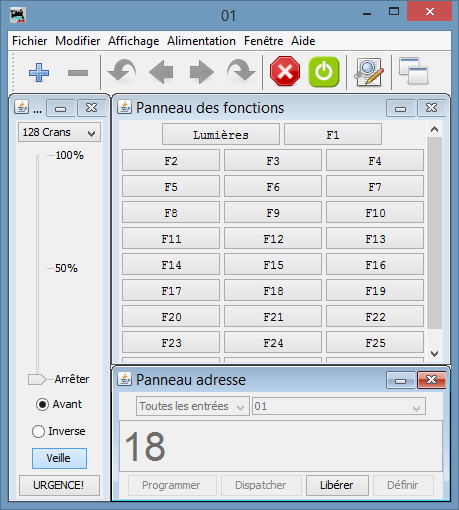This screenshot has width=459, height=510.
Task: Open the 128 Crans speed-step dropdown
Action: click(59, 132)
